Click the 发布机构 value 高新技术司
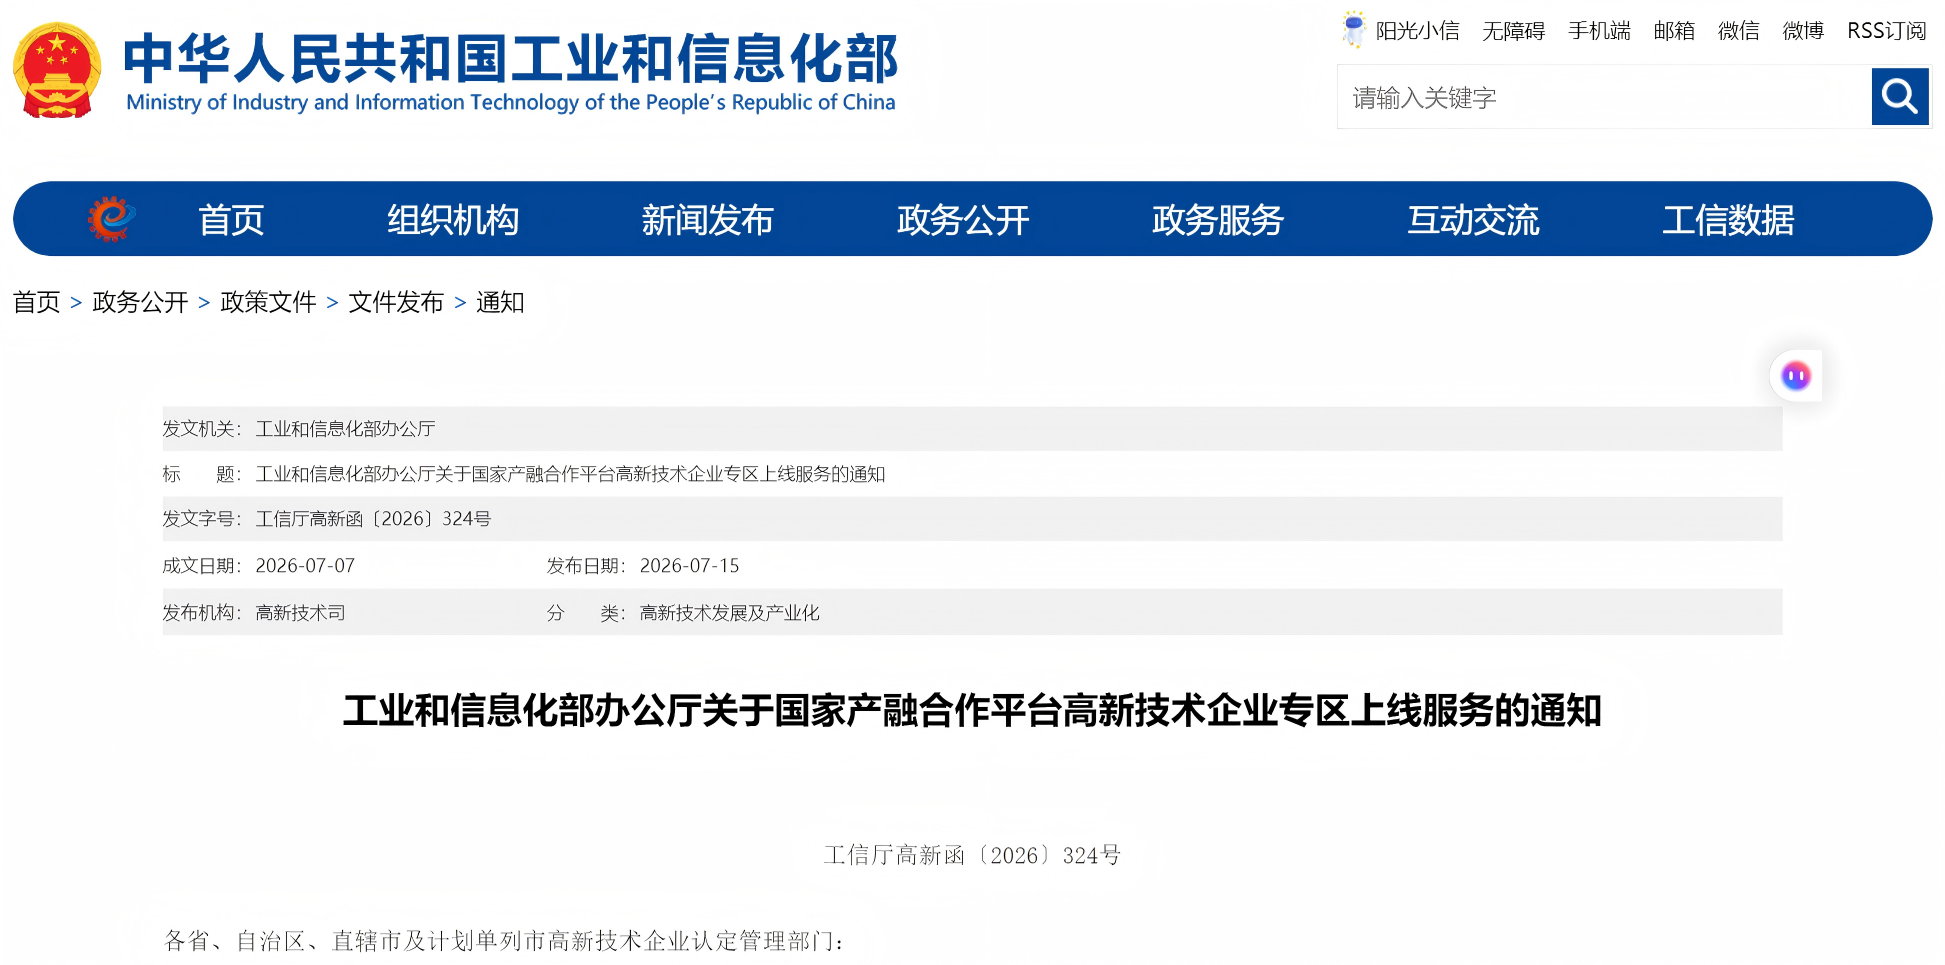1945x965 pixels. tap(300, 613)
